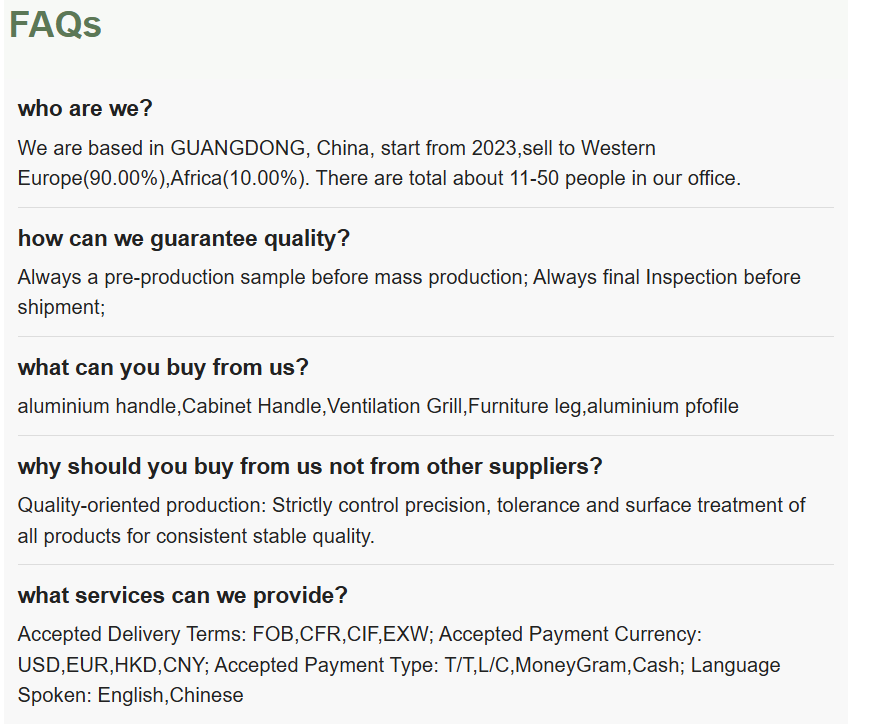The image size is (870, 725).
Task: Select 'what services can we provide?' heading
Action: tap(183, 595)
